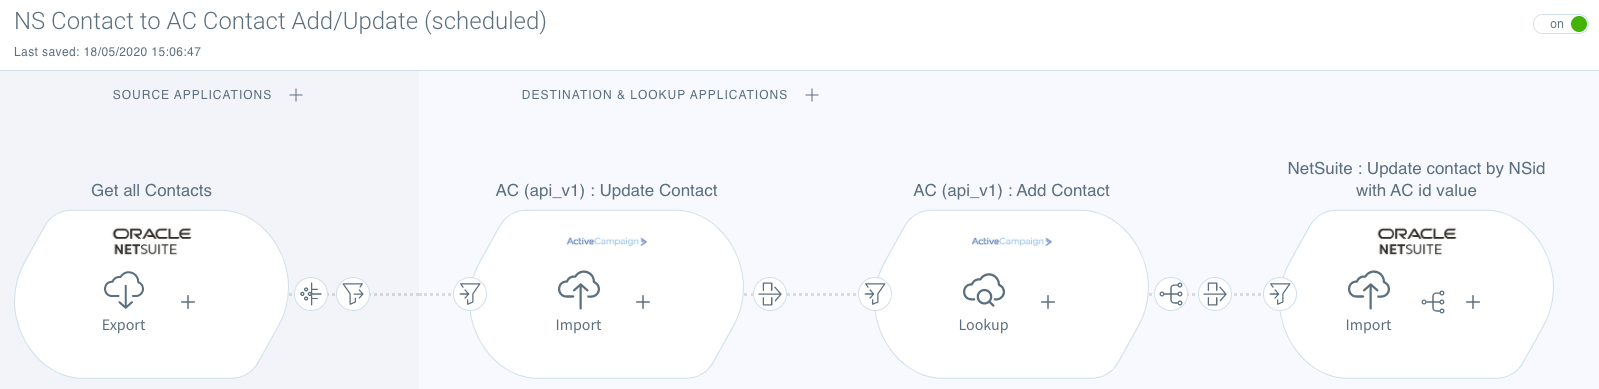The width and height of the screenshot is (1599, 389).
Task: Add a new source application
Action: (x=296, y=95)
